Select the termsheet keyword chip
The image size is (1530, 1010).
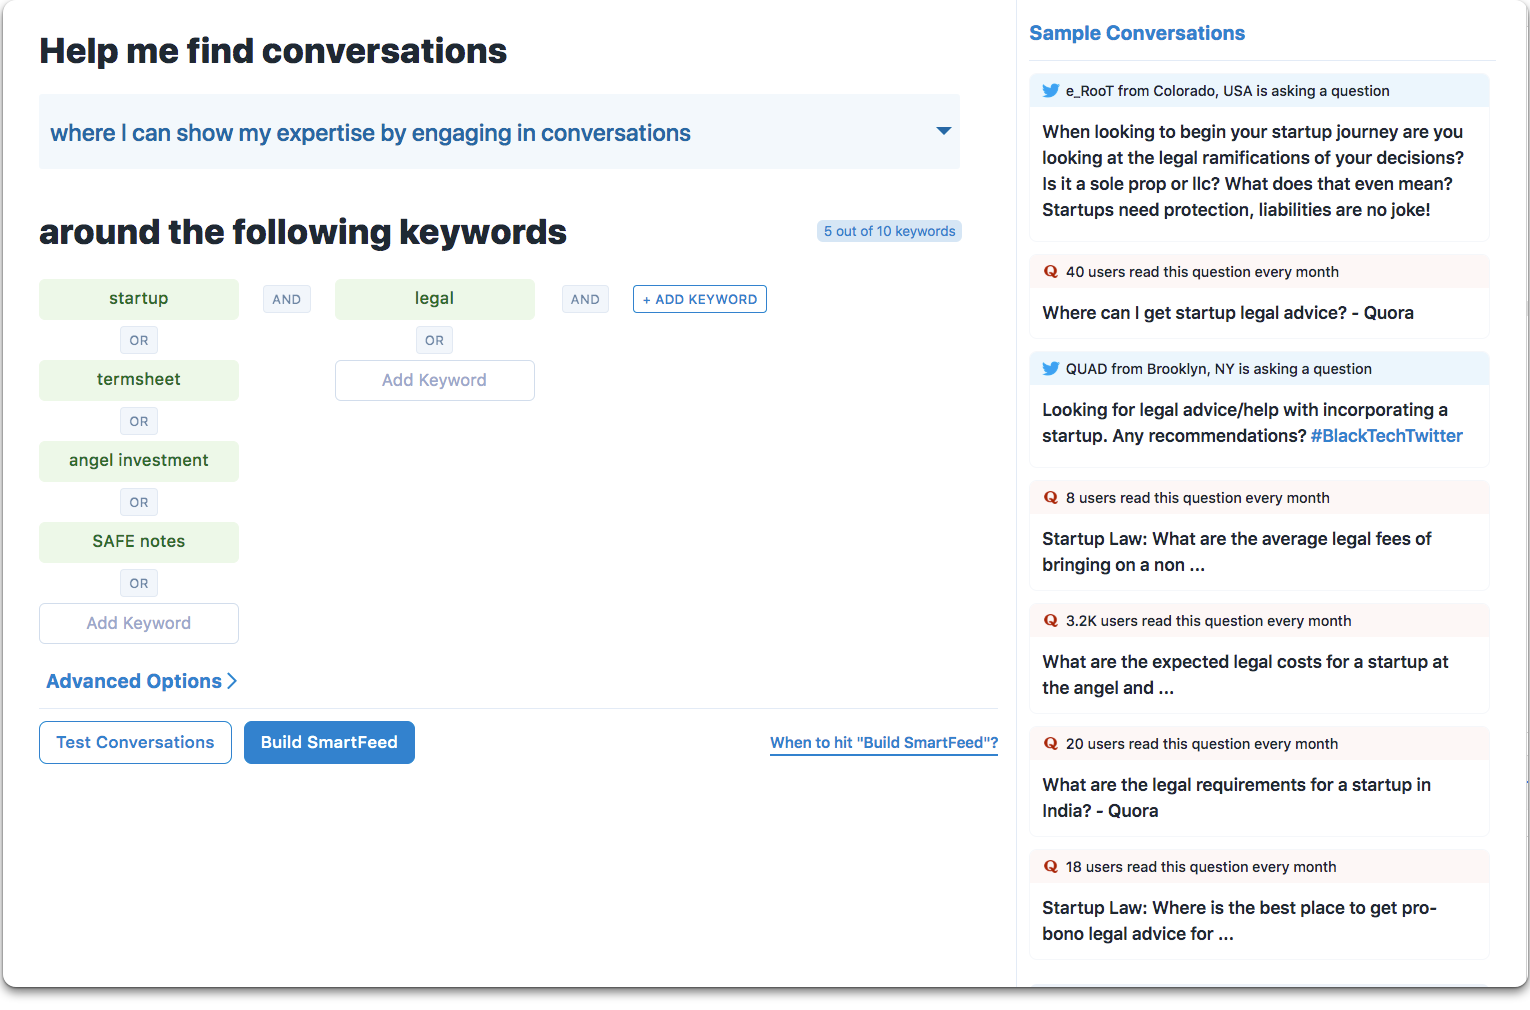[x=139, y=380]
